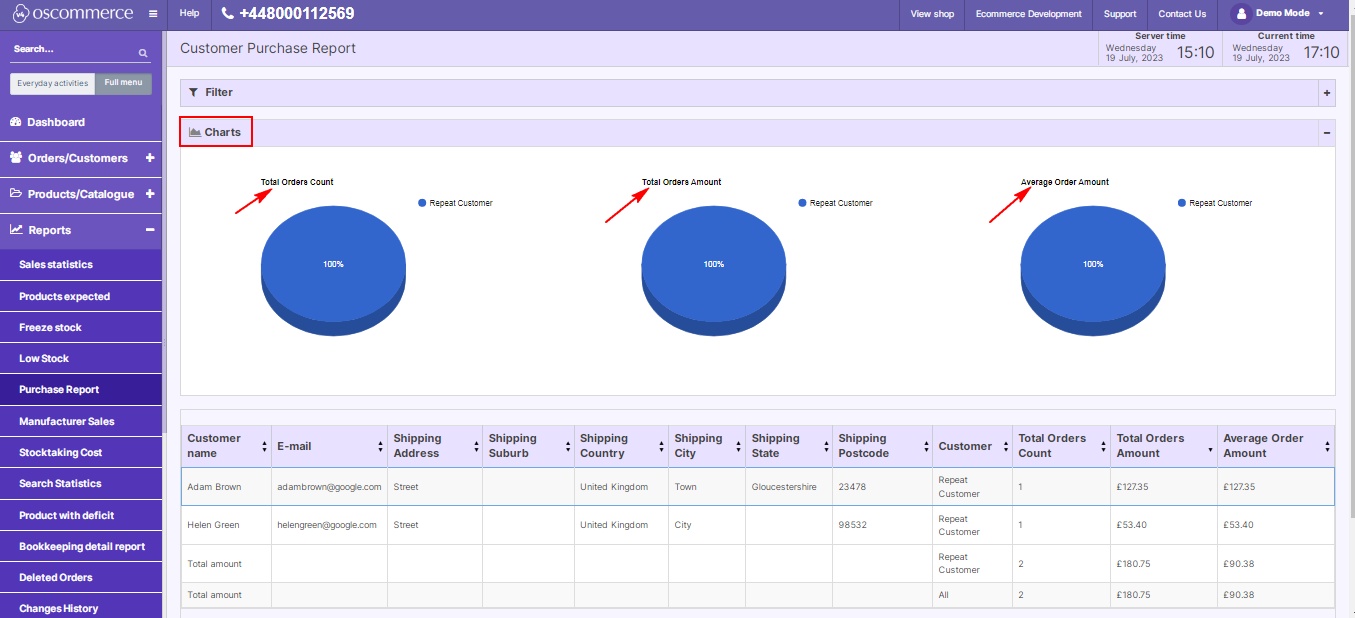Sort by Shipping Postcode column

coord(882,446)
